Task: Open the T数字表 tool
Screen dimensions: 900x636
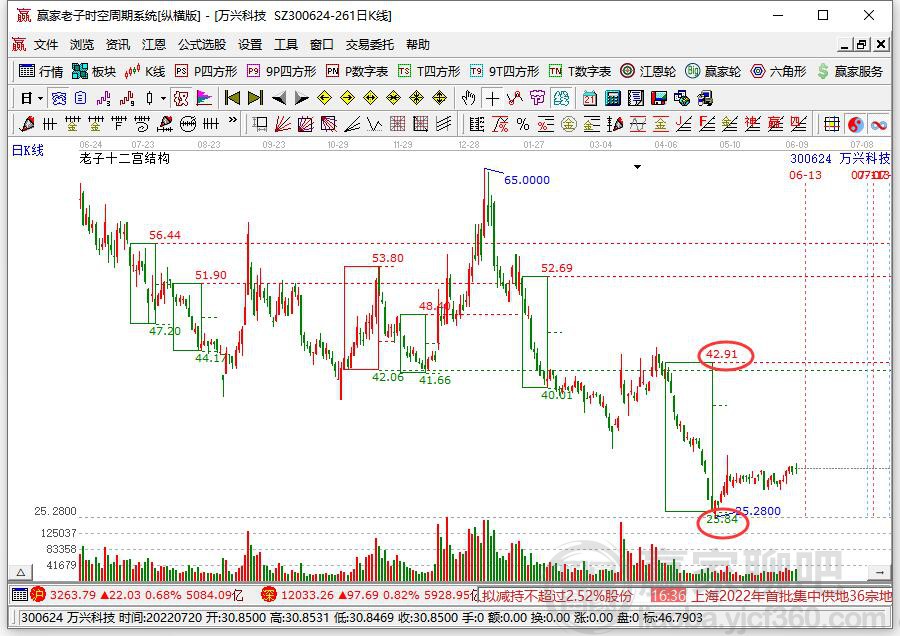Action: tap(580, 71)
